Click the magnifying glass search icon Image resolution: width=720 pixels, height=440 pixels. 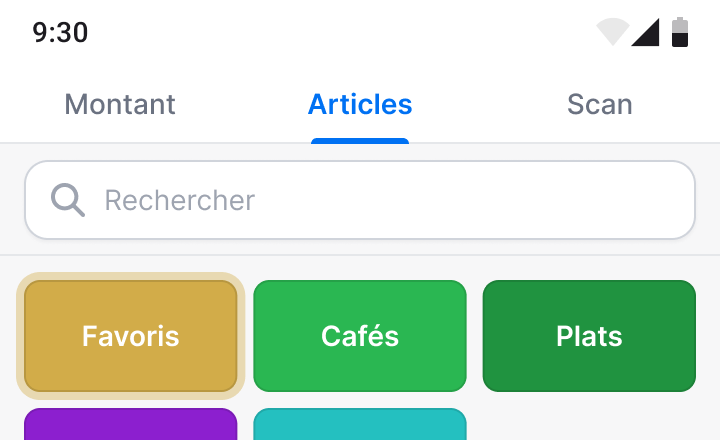[x=68, y=200]
